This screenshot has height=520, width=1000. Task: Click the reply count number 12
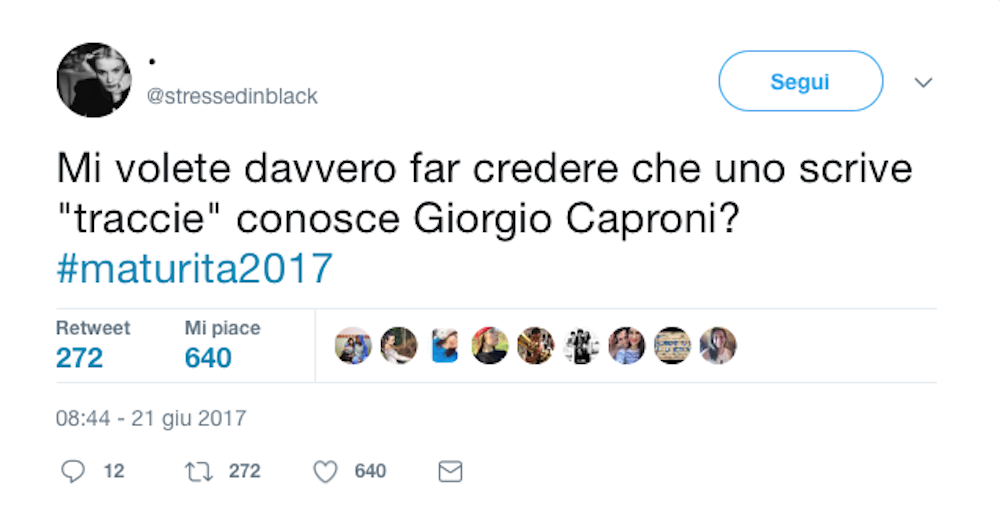coord(114,472)
